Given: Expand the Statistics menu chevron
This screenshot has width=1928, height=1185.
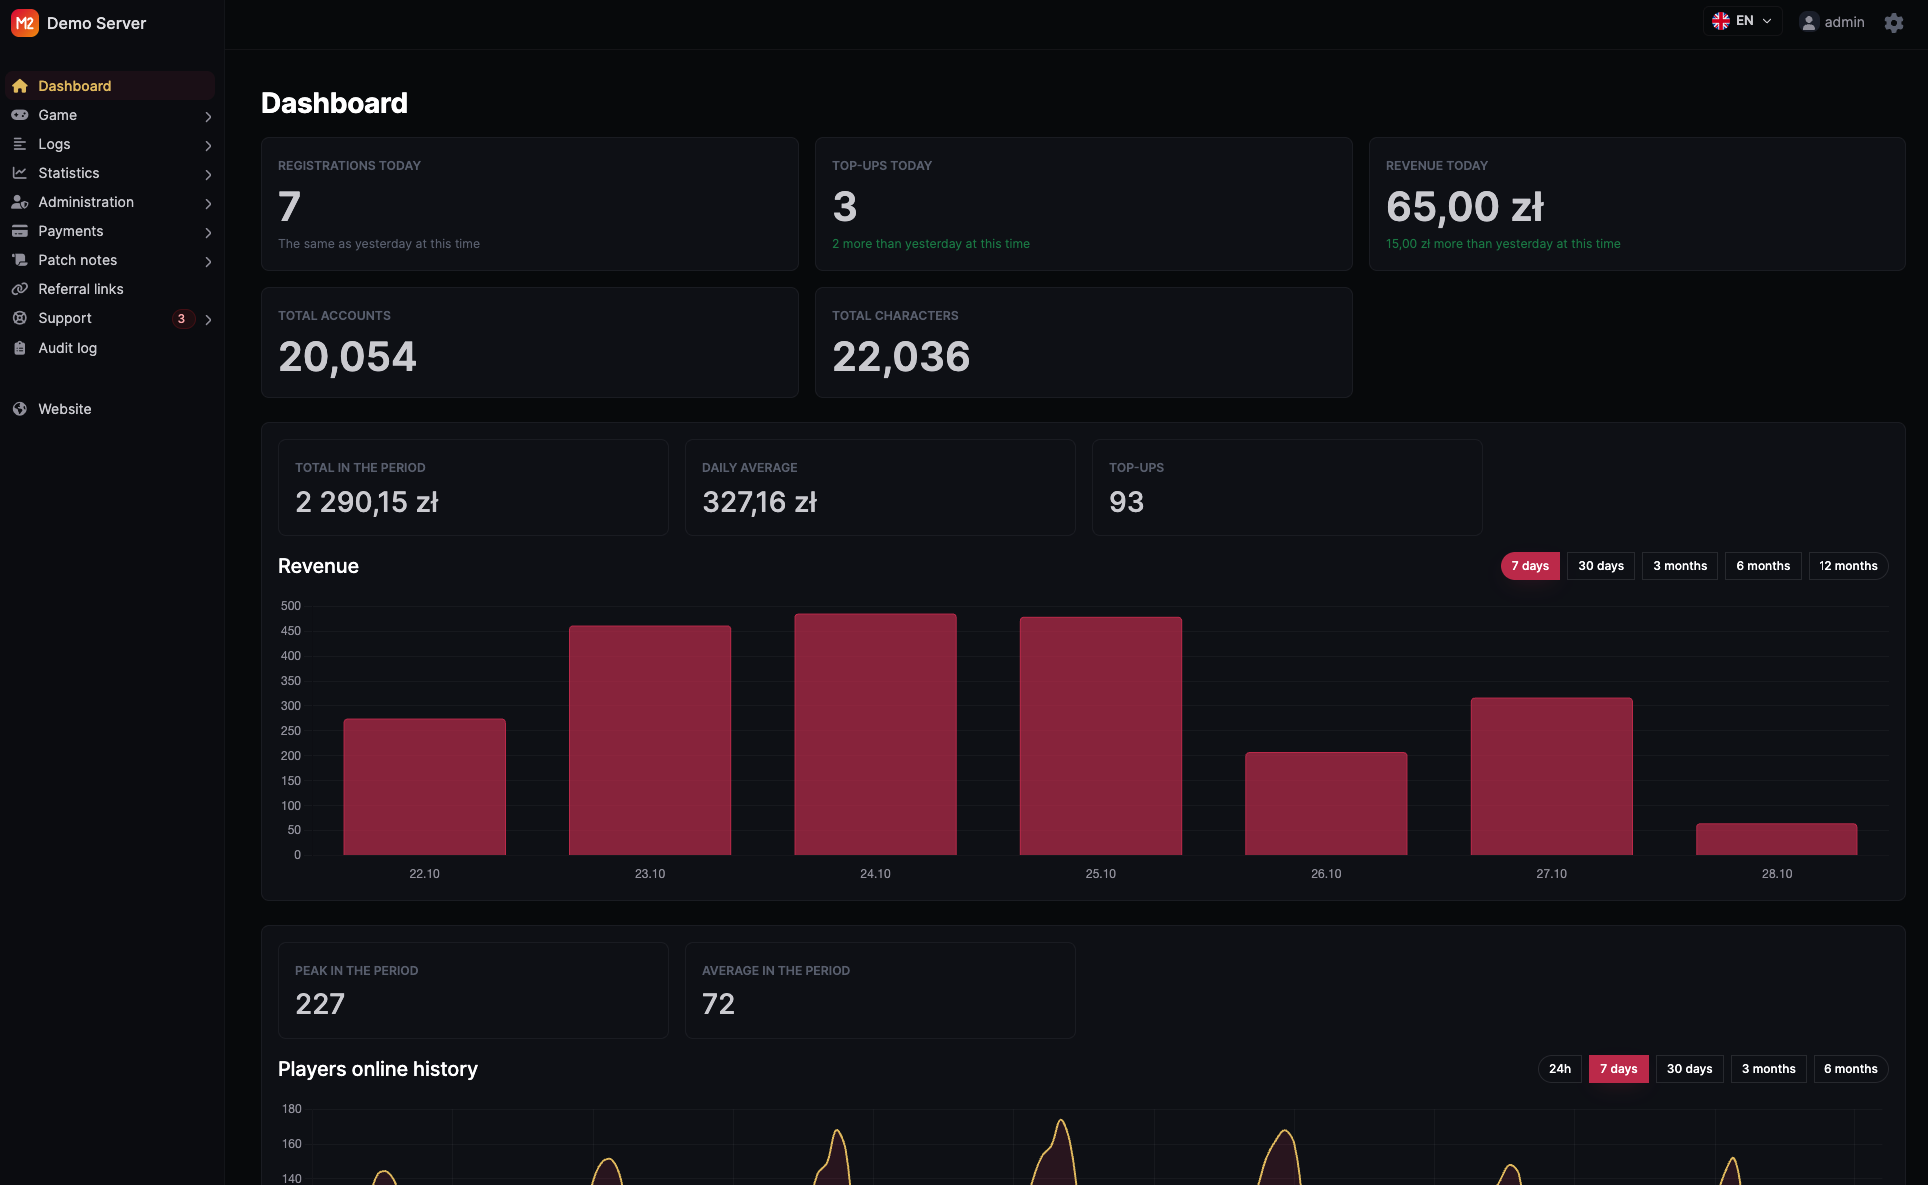Looking at the screenshot, I should (208, 174).
